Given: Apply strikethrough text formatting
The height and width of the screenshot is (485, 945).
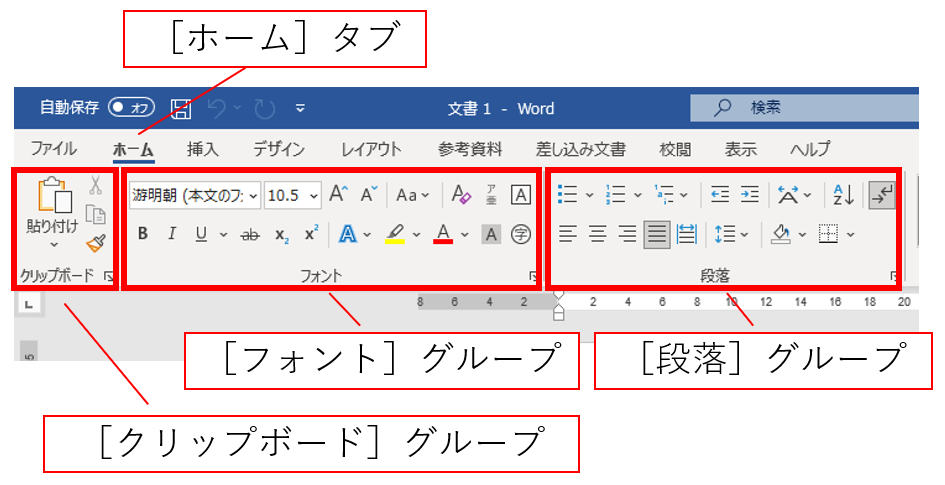Looking at the screenshot, I should pos(250,234).
